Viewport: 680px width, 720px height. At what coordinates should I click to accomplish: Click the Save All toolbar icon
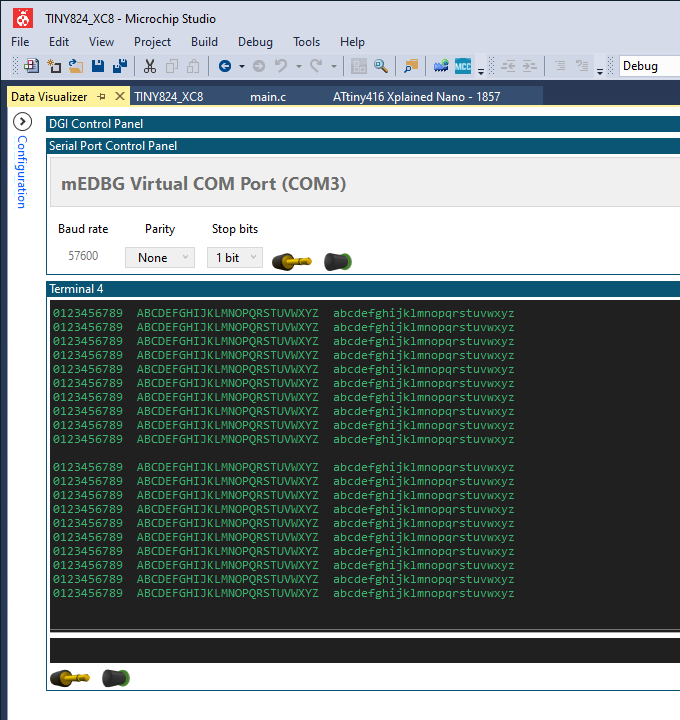coord(120,66)
